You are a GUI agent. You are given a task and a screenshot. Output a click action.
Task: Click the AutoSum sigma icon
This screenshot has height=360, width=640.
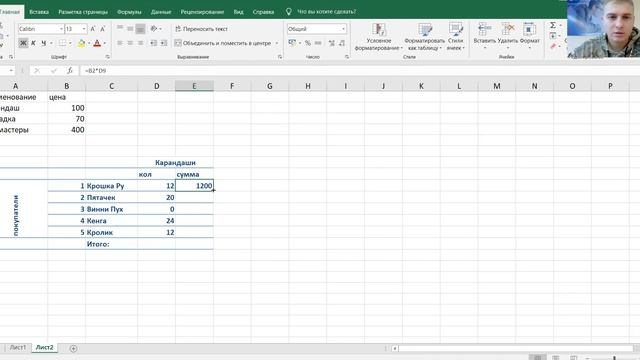(553, 25)
